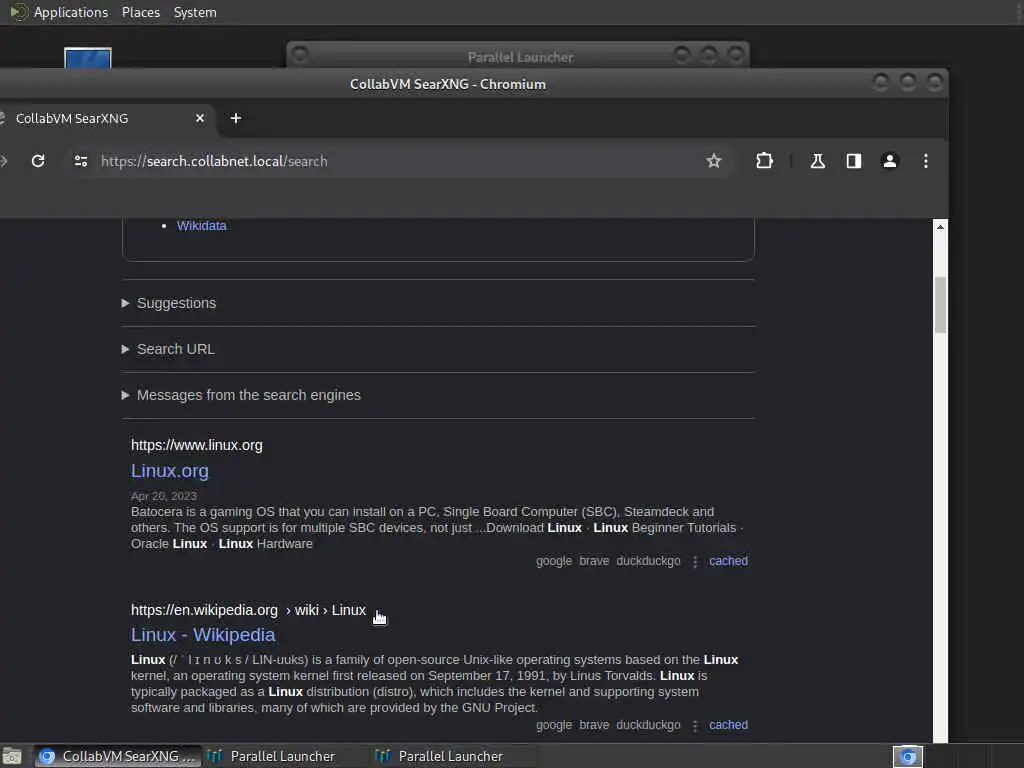This screenshot has width=1024, height=768.
Task: Close the CollabVM SearXNG tab
Action: pos(200,118)
